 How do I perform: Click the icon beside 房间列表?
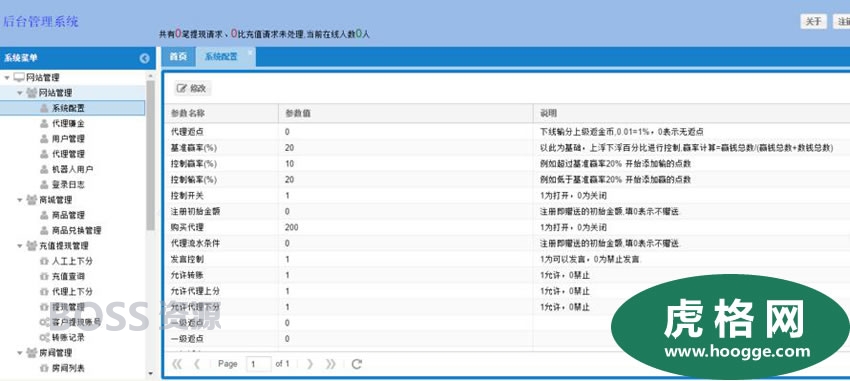click(44, 368)
